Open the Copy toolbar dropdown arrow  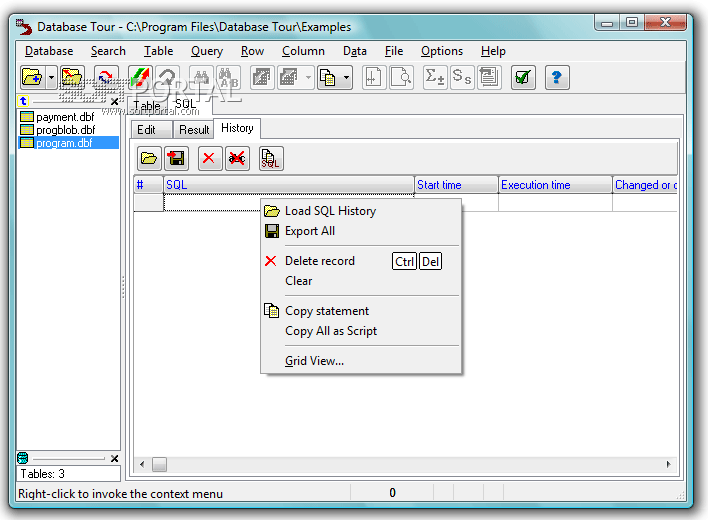pyautogui.click(x=346, y=78)
